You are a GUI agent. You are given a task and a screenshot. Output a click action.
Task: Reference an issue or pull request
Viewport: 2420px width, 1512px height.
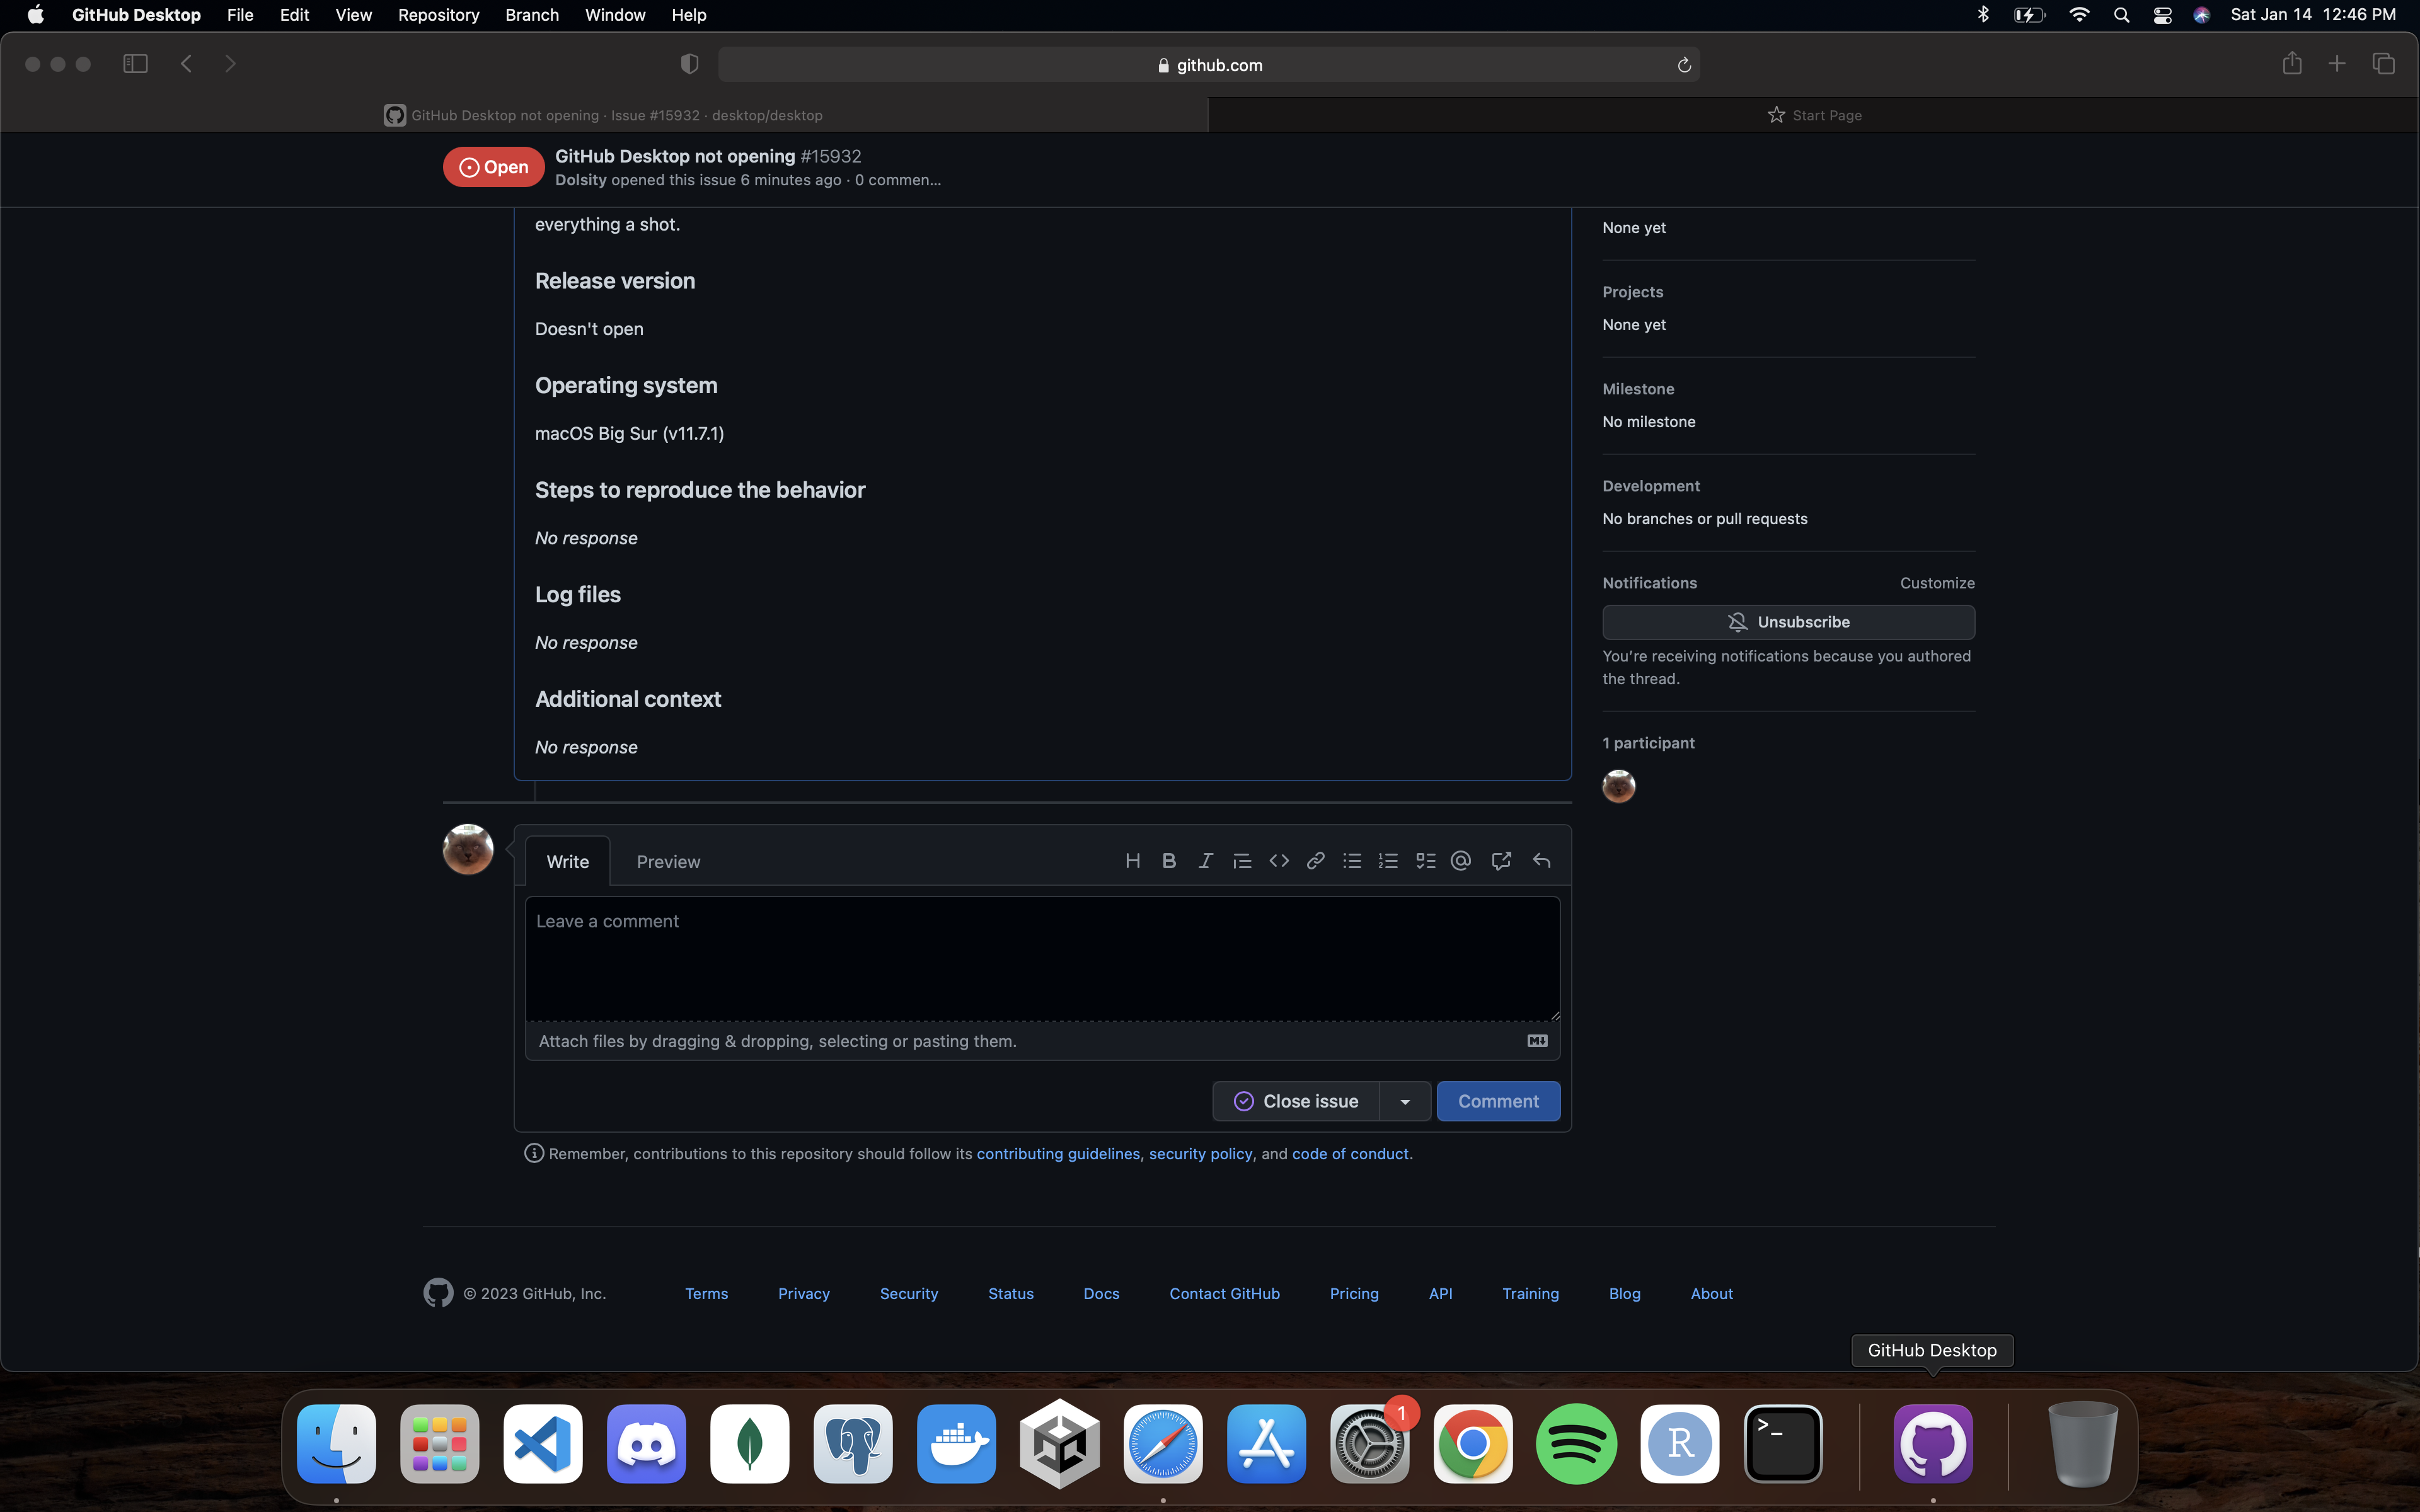coord(1501,860)
